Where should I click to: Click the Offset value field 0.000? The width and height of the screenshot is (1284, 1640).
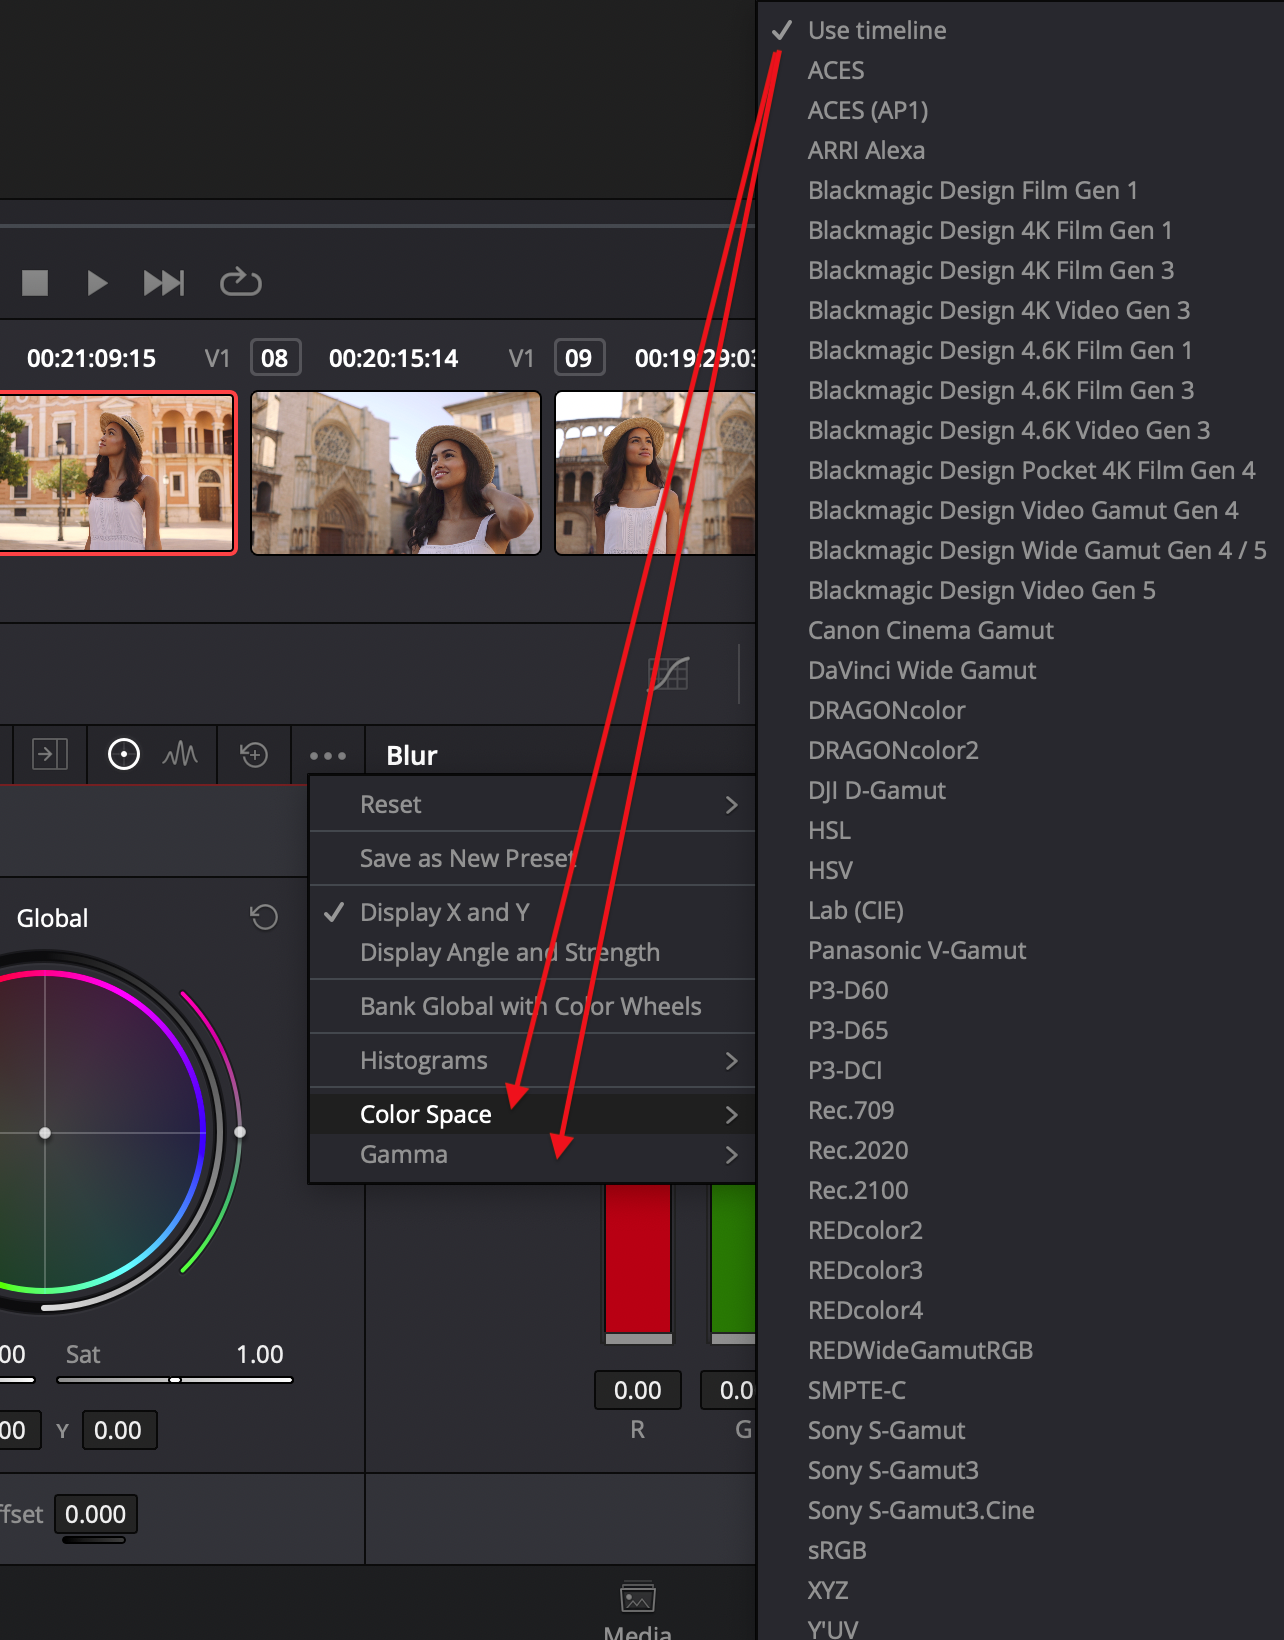pyautogui.click(x=96, y=1514)
